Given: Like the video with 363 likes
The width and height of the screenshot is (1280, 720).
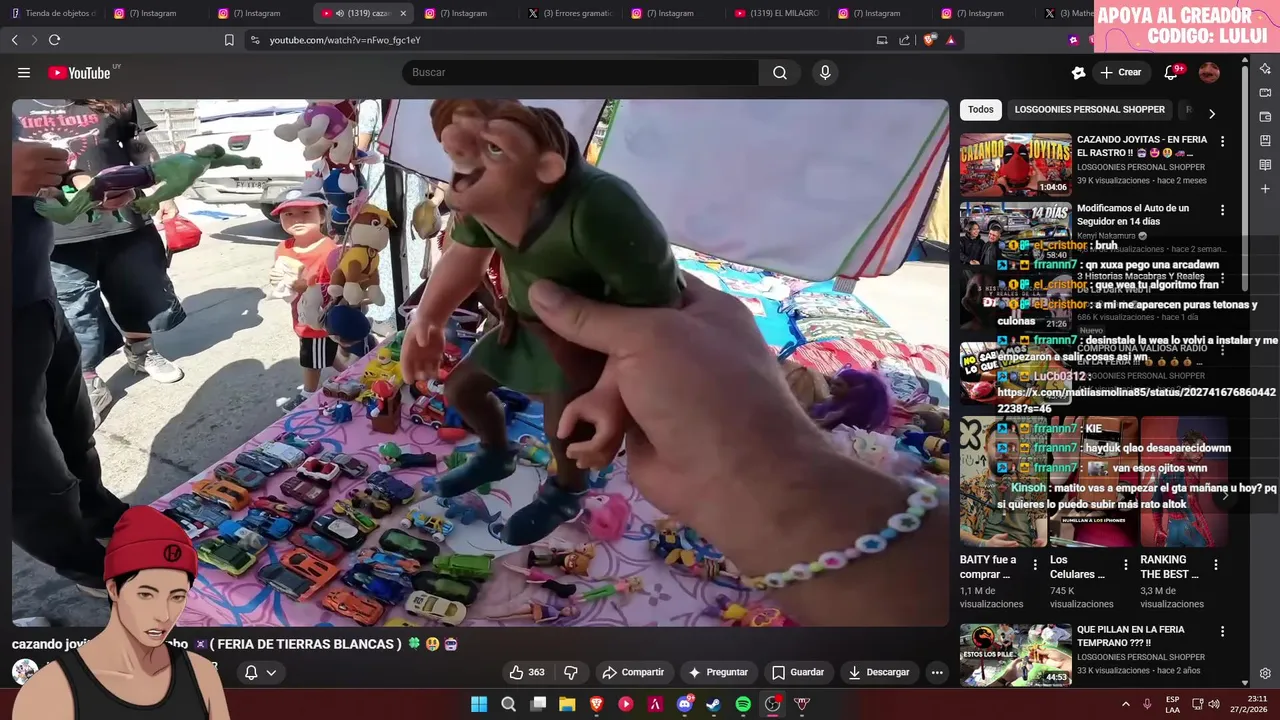Looking at the screenshot, I should coord(527,673).
